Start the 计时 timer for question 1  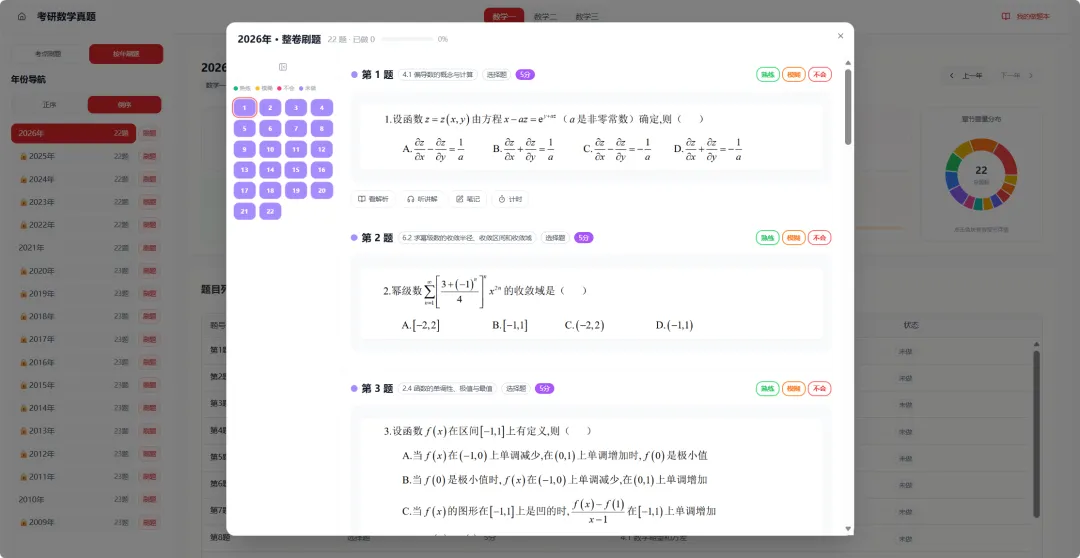(x=510, y=199)
